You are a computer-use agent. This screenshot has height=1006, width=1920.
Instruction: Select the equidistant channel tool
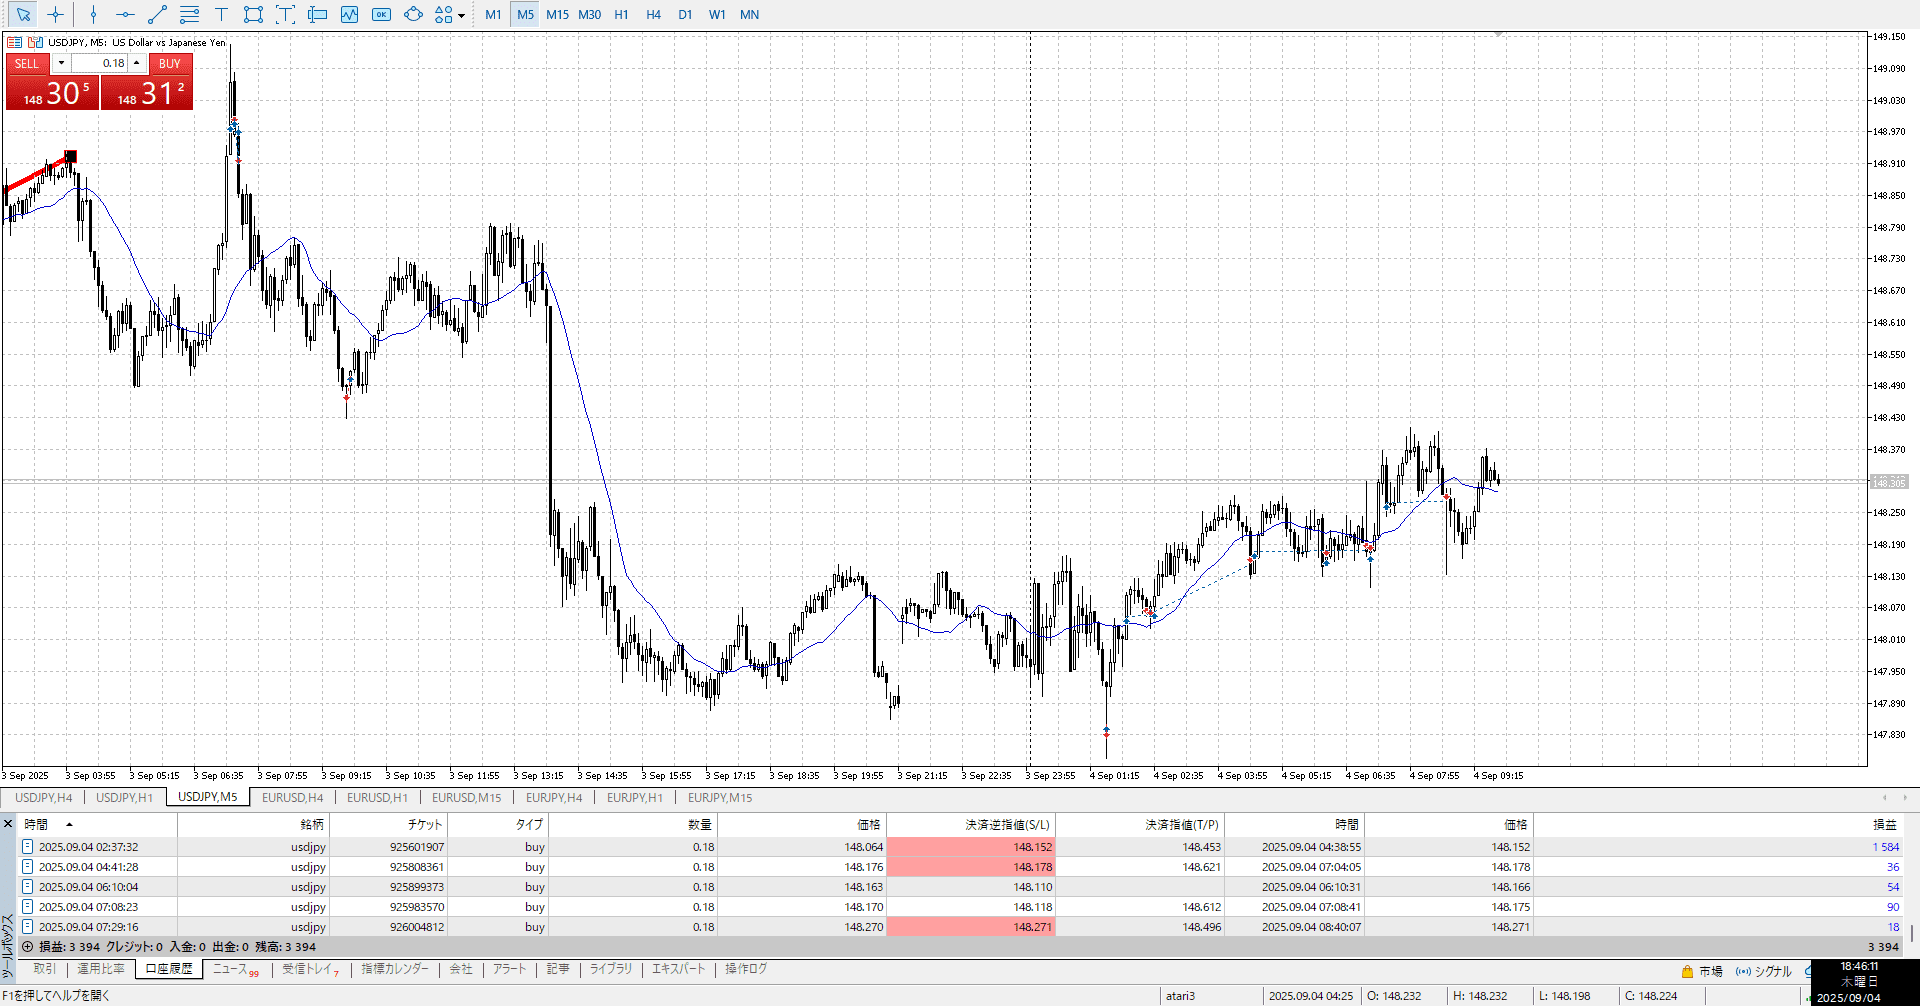tap(189, 14)
